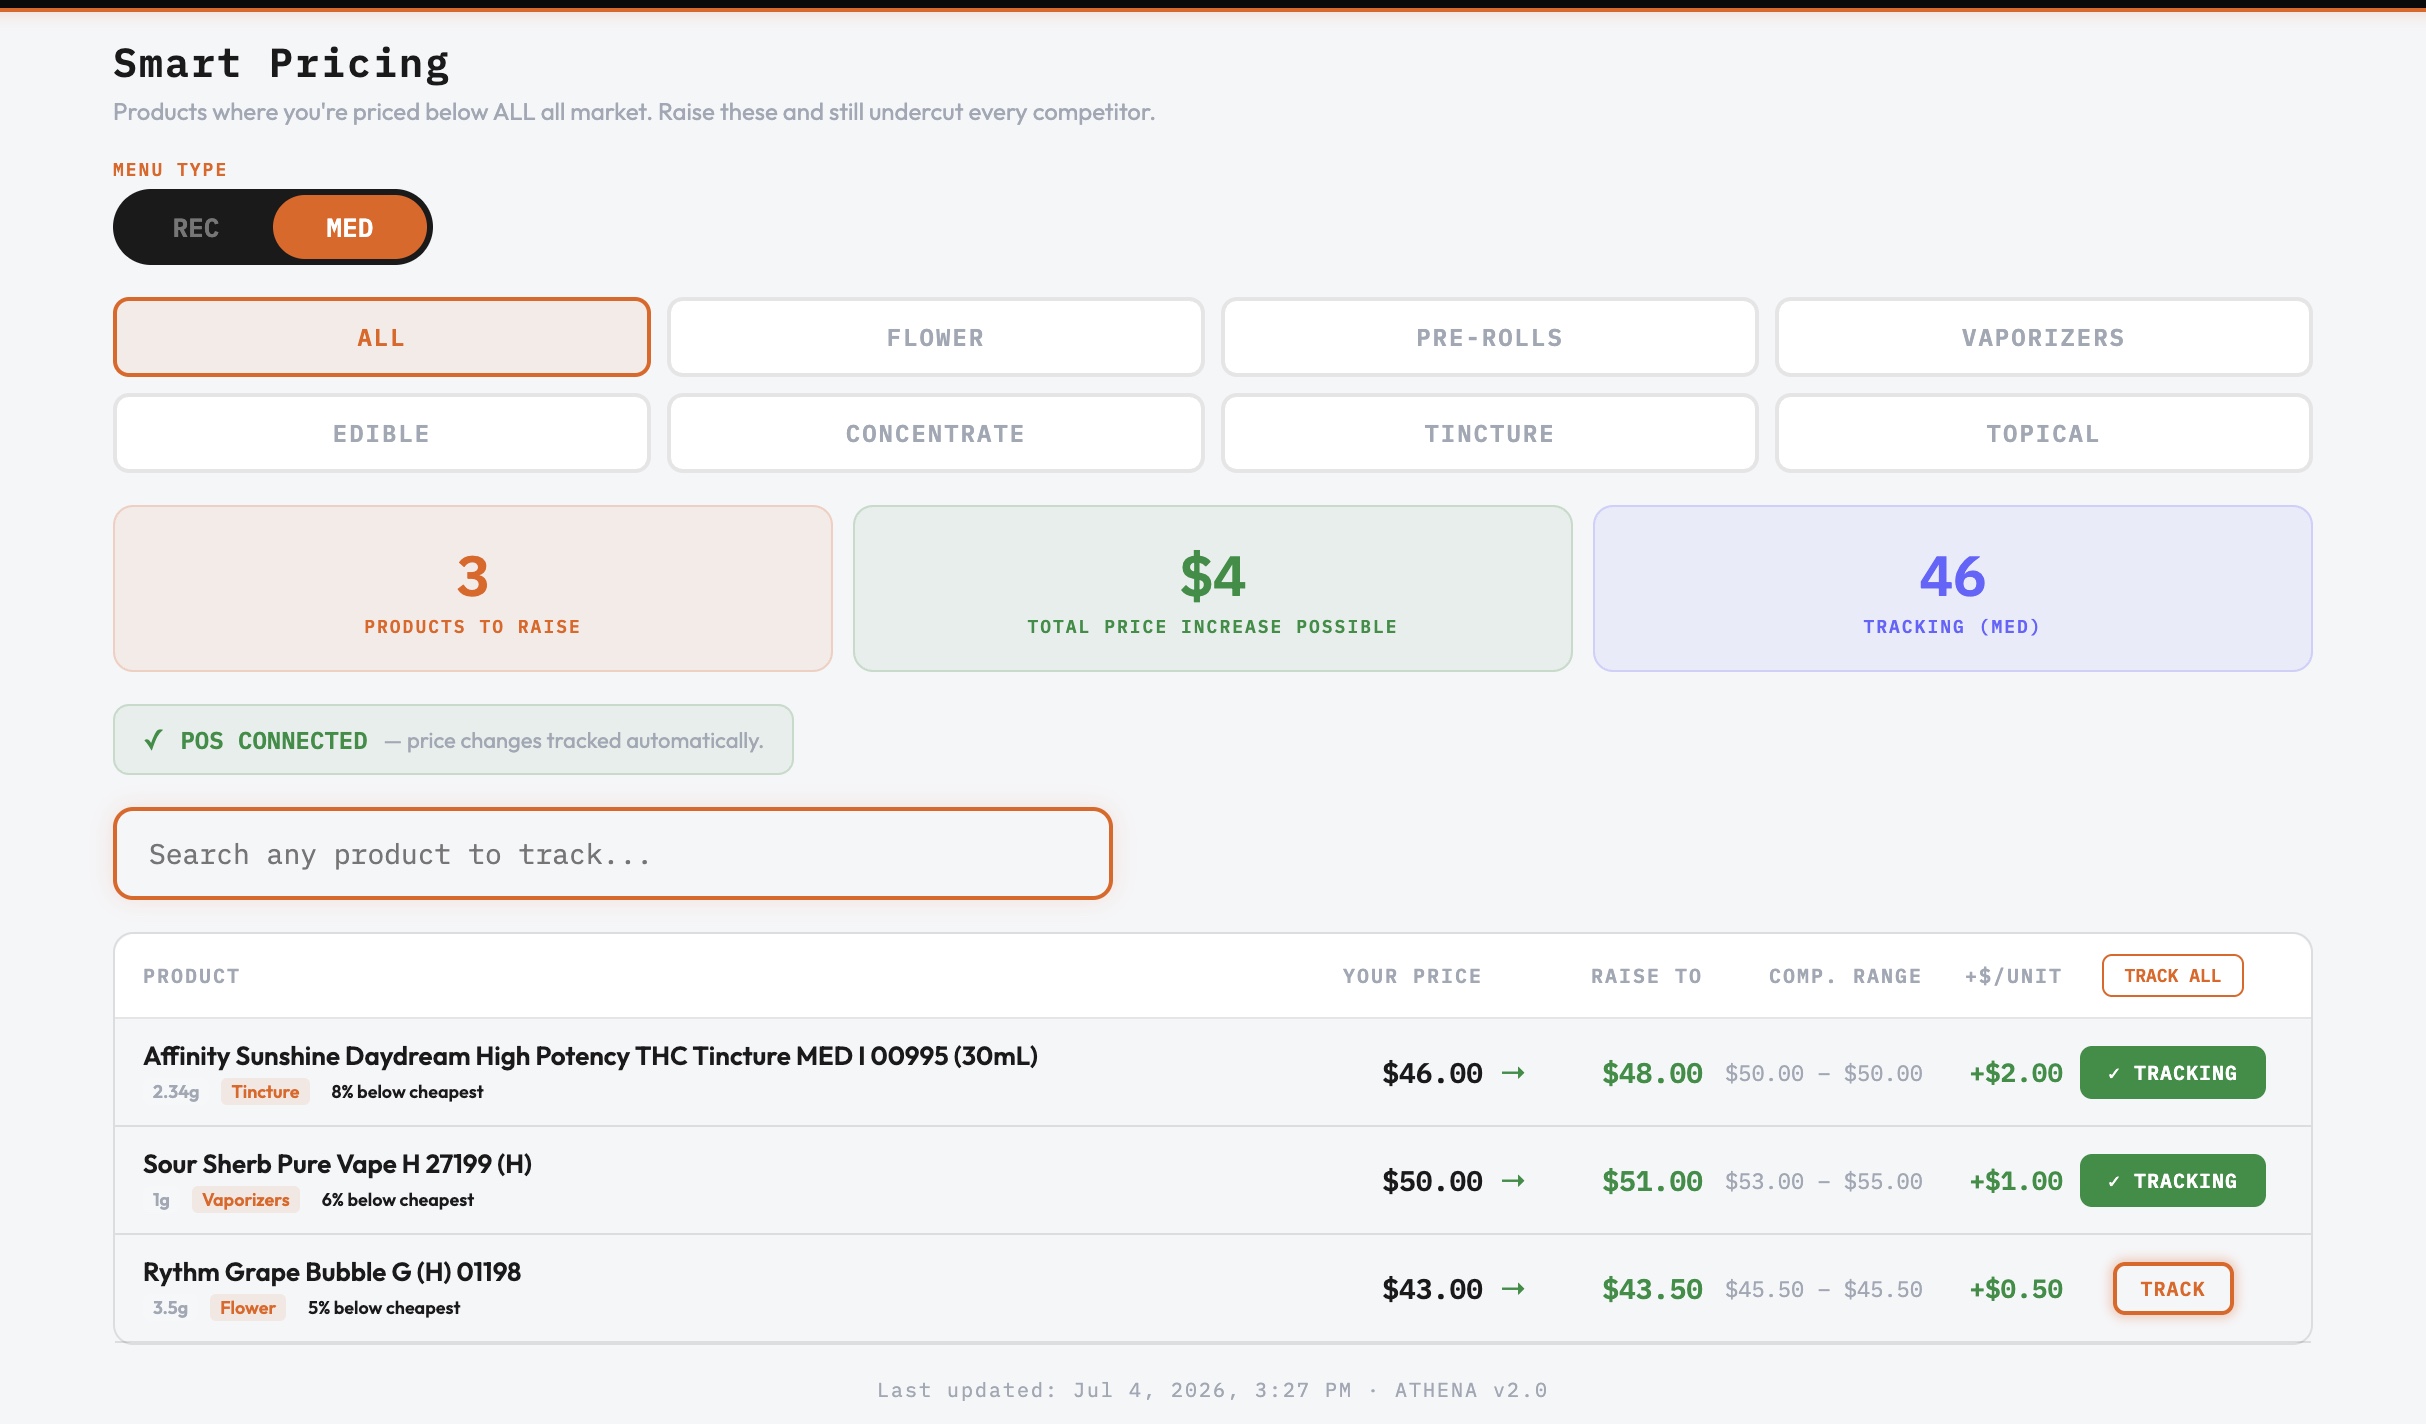The height and width of the screenshot is (1424, 2426).
Task: Click the Vaporizers category tag
Action: pyautogui.click(x=246, y=1200)
